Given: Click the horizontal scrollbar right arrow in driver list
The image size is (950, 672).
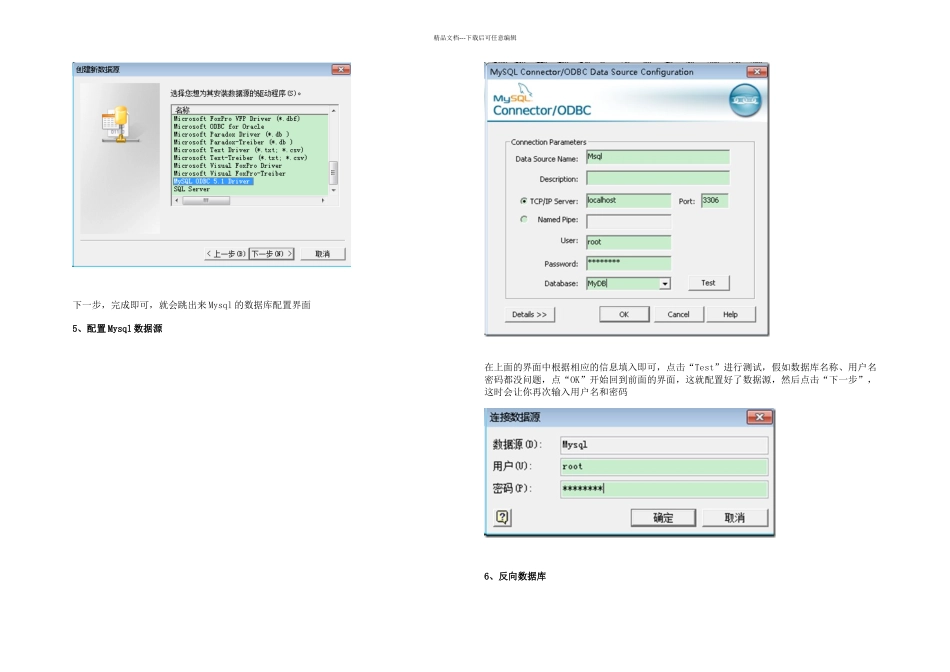Looking at the screenshot, I should point(323,200).
